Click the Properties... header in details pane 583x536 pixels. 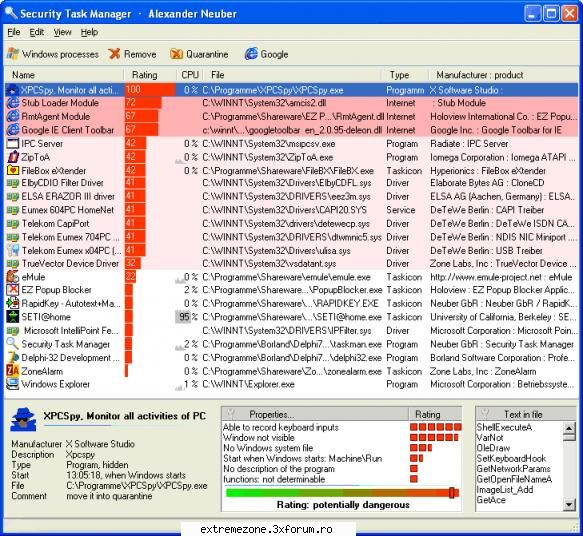pos(315,414)
